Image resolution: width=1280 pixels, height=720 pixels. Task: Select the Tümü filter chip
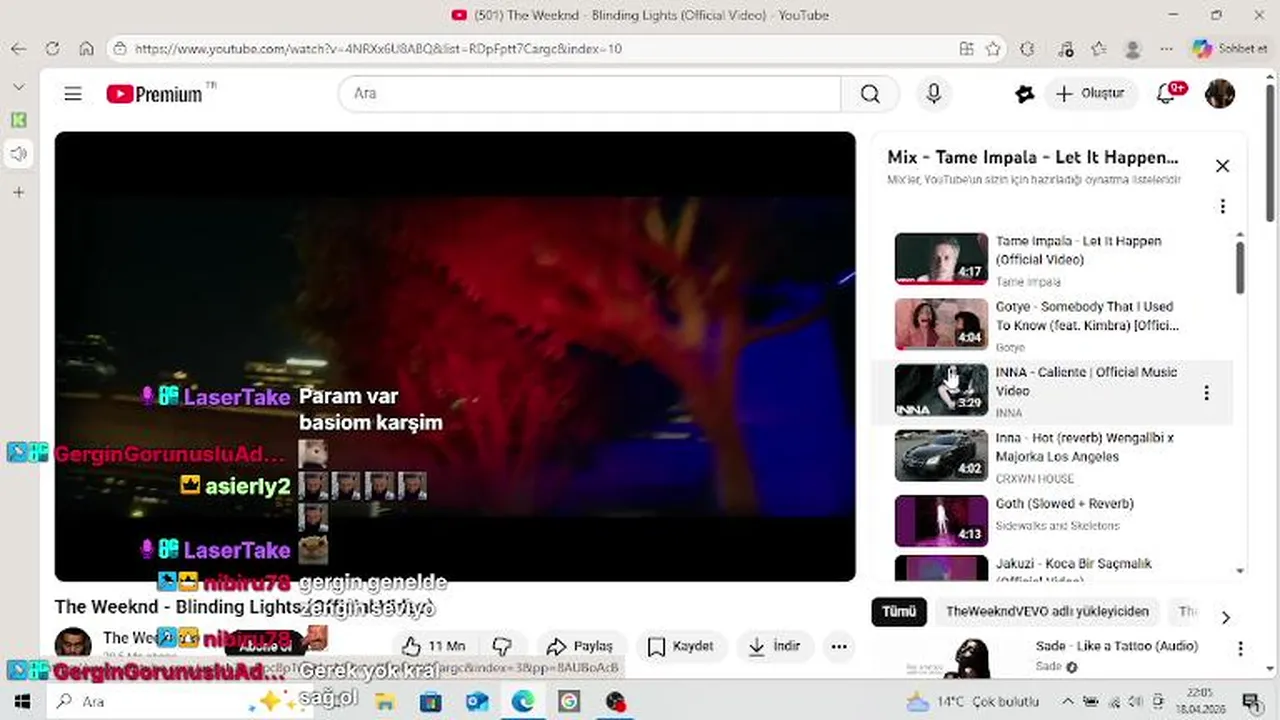pos(898,611)
